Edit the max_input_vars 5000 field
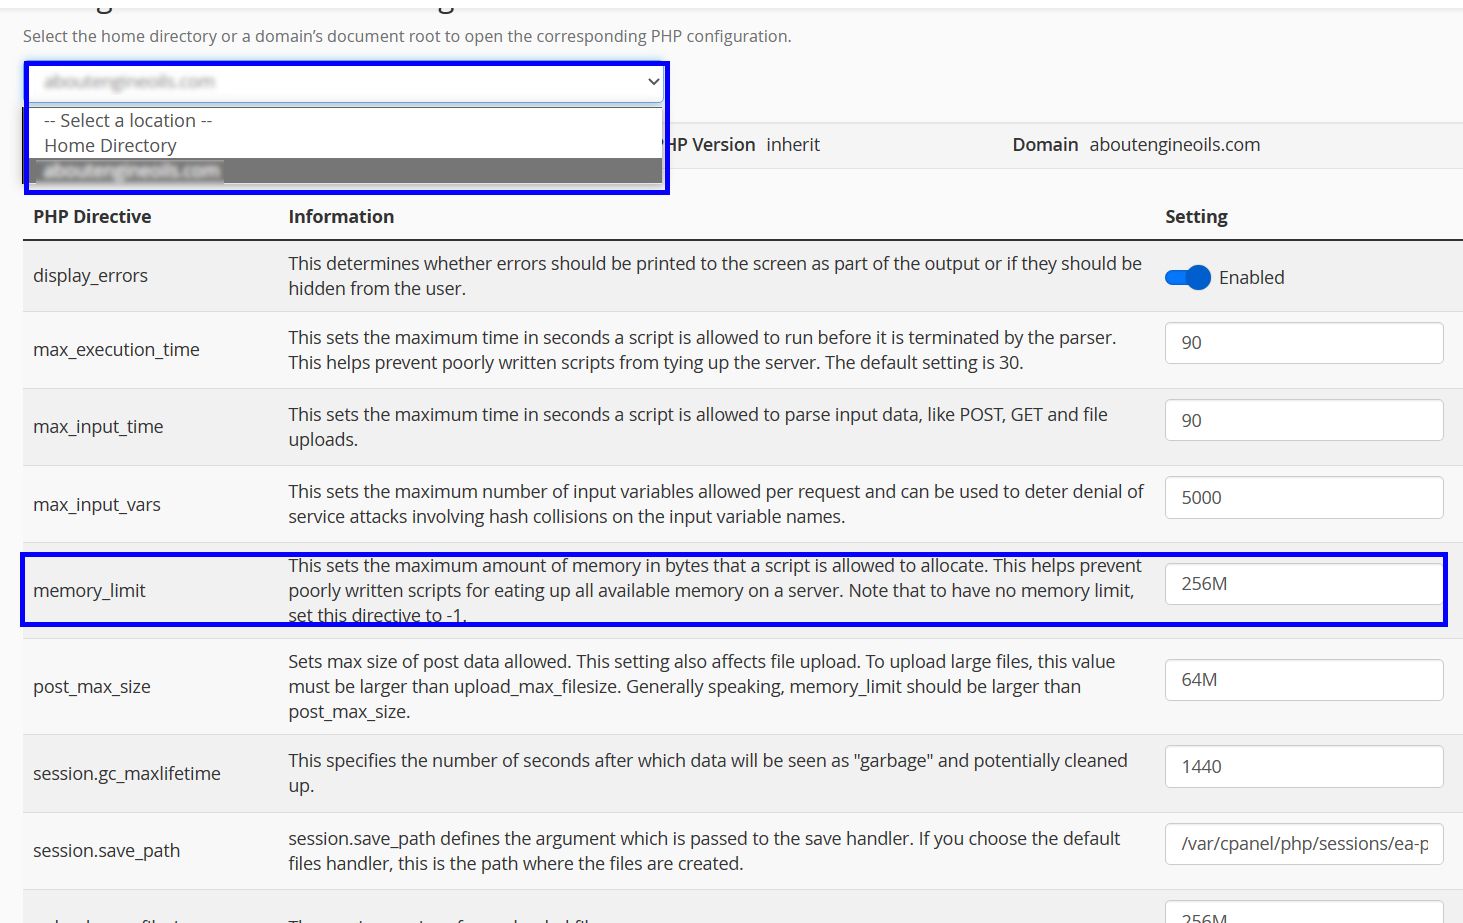This screenshot has height=923, width=1463. pos(1304,497)
